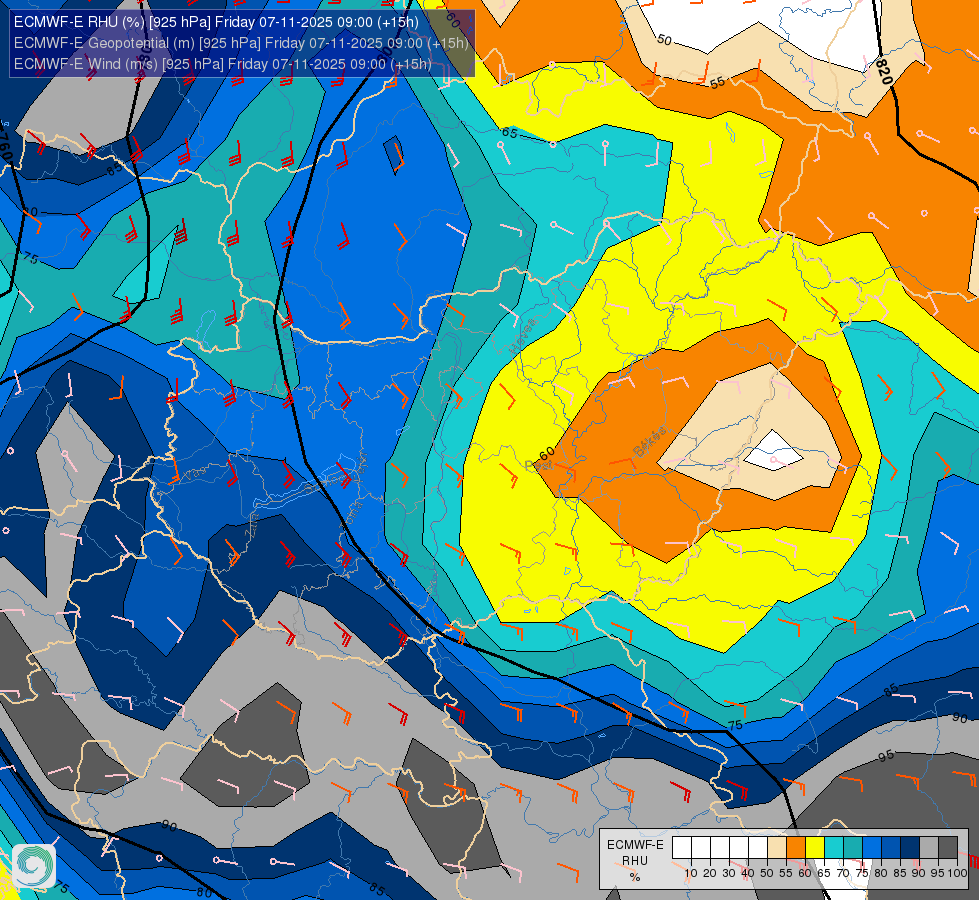
Task: Click the 10 tick value in the legend
Action: [x=691, y=873]
